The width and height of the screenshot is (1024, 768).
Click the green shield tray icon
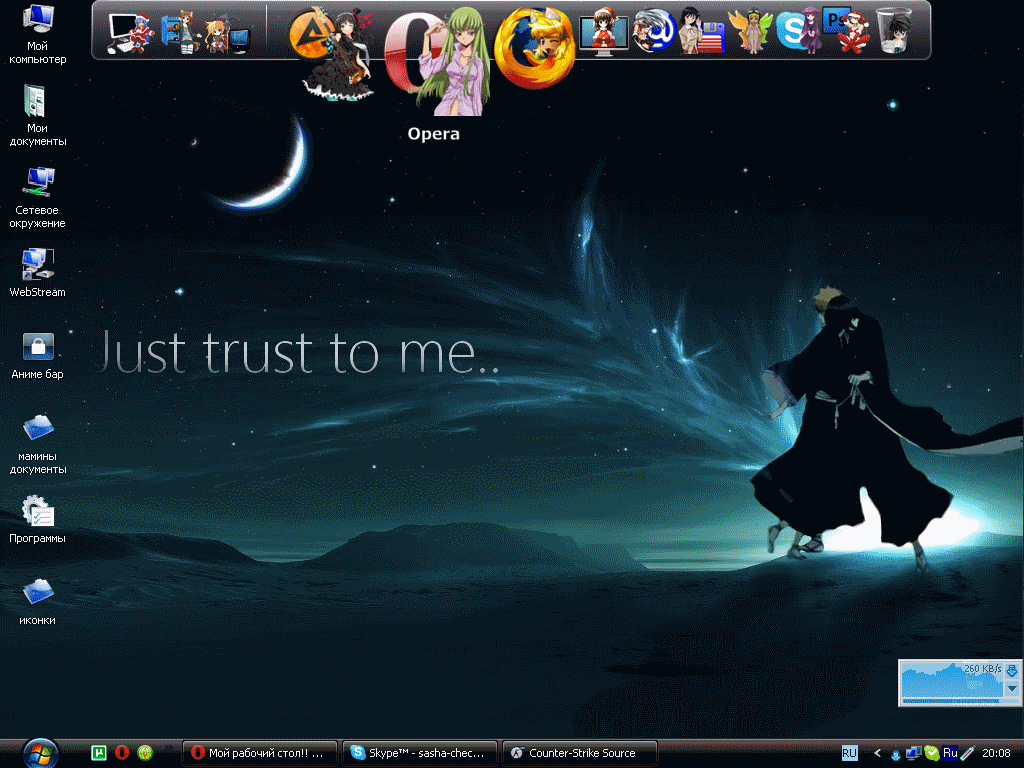click(932, 753)
